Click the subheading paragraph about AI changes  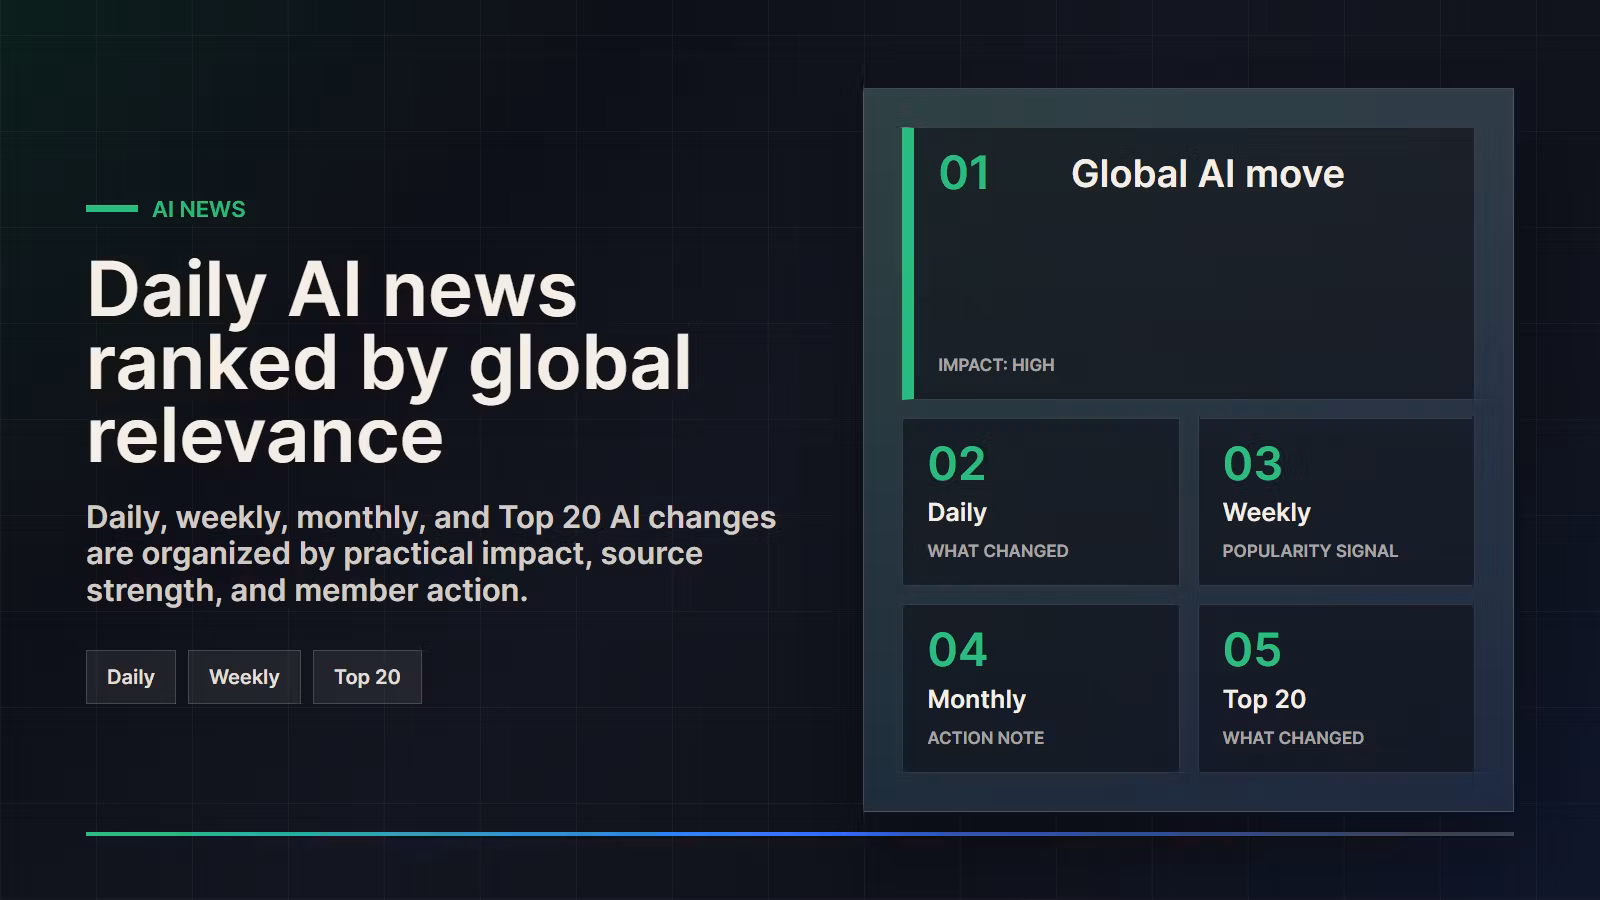click(431, 554)
